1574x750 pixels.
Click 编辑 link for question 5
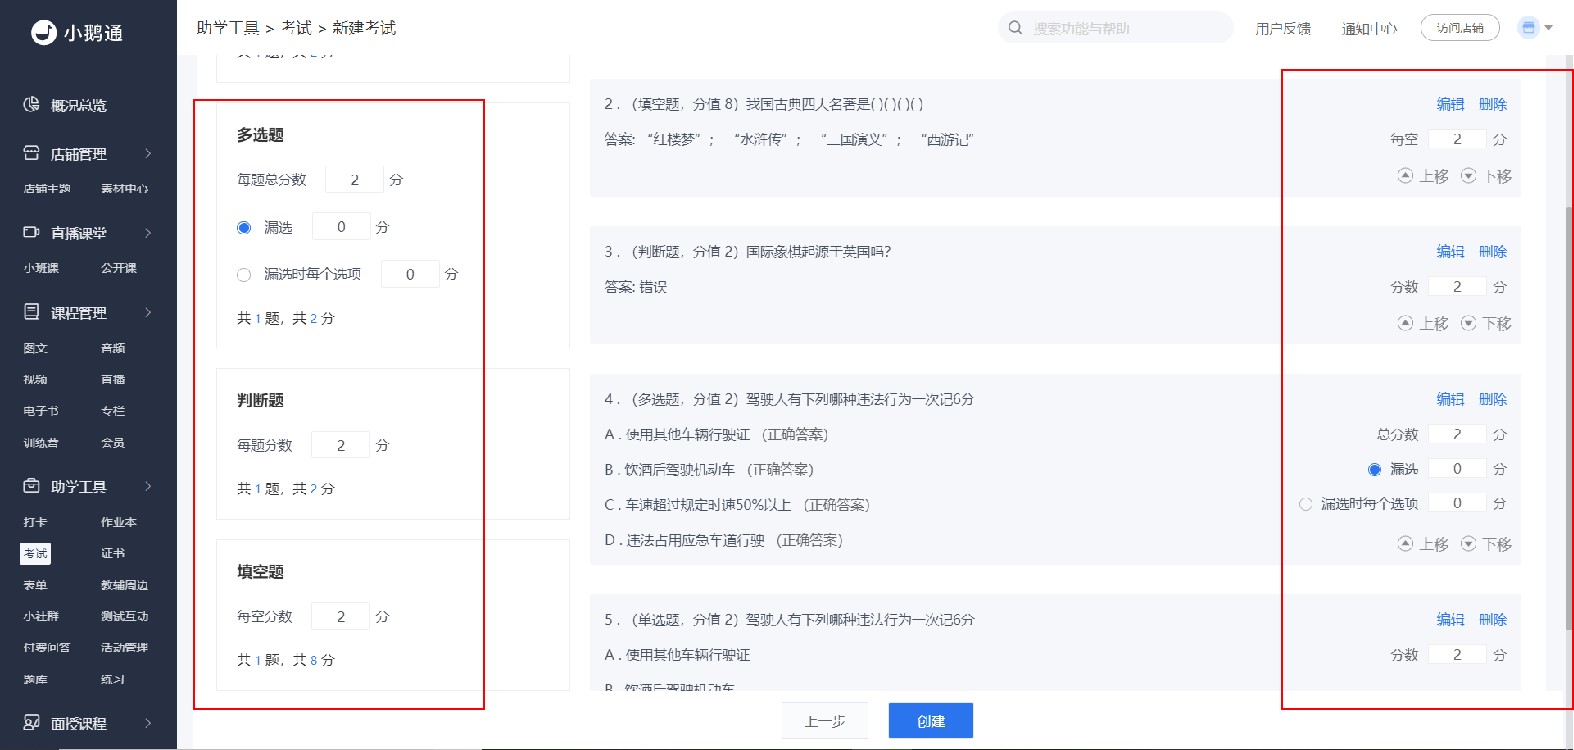[x=1450, y=619]
